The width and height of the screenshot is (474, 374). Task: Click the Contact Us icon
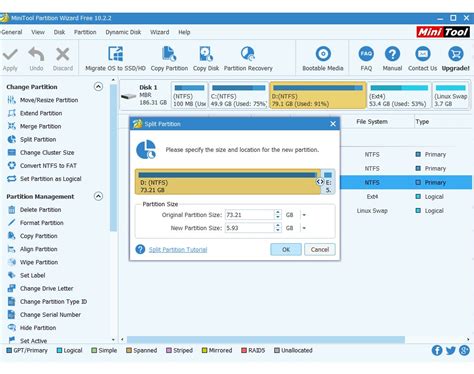pos(422,54)
